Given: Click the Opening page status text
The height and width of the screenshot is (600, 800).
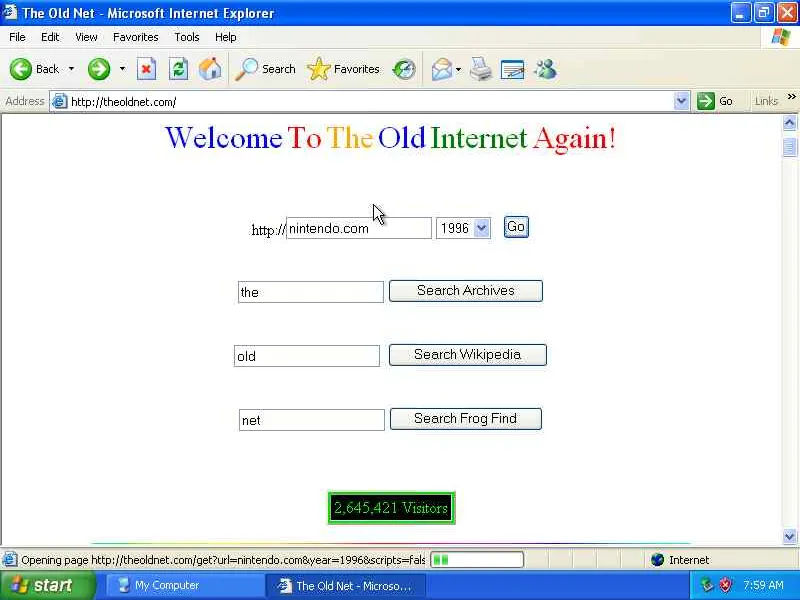Looking at the screenshot, I should point(223,560).
